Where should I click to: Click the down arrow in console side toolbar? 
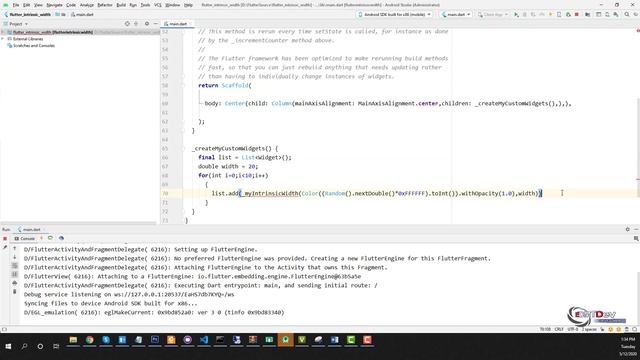coord(15,257)
